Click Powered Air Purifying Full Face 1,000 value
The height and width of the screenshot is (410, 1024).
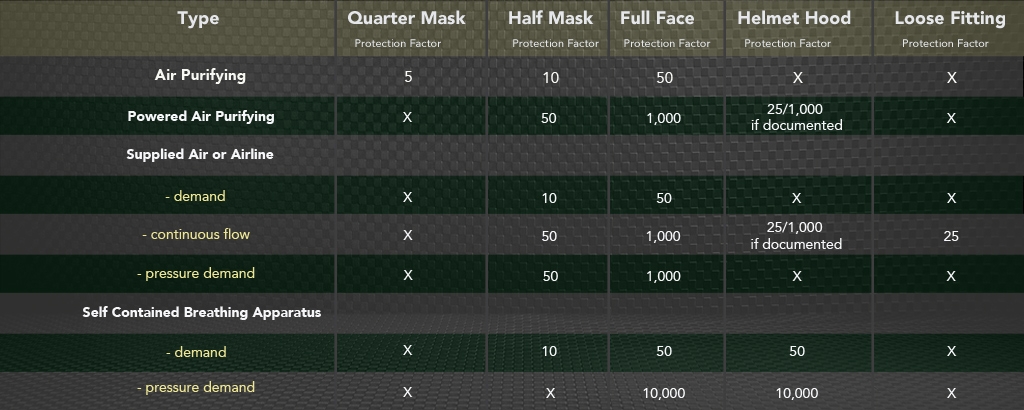tap(663, 118)
